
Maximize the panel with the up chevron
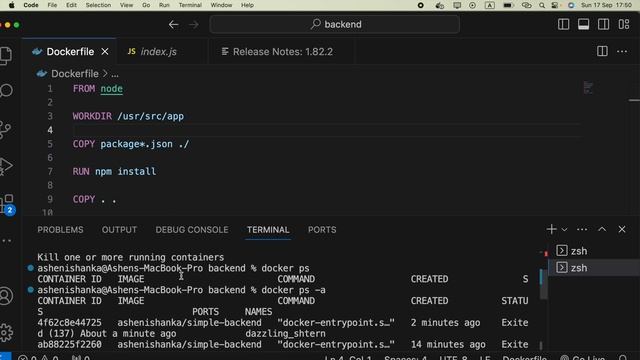click(602, 229)
